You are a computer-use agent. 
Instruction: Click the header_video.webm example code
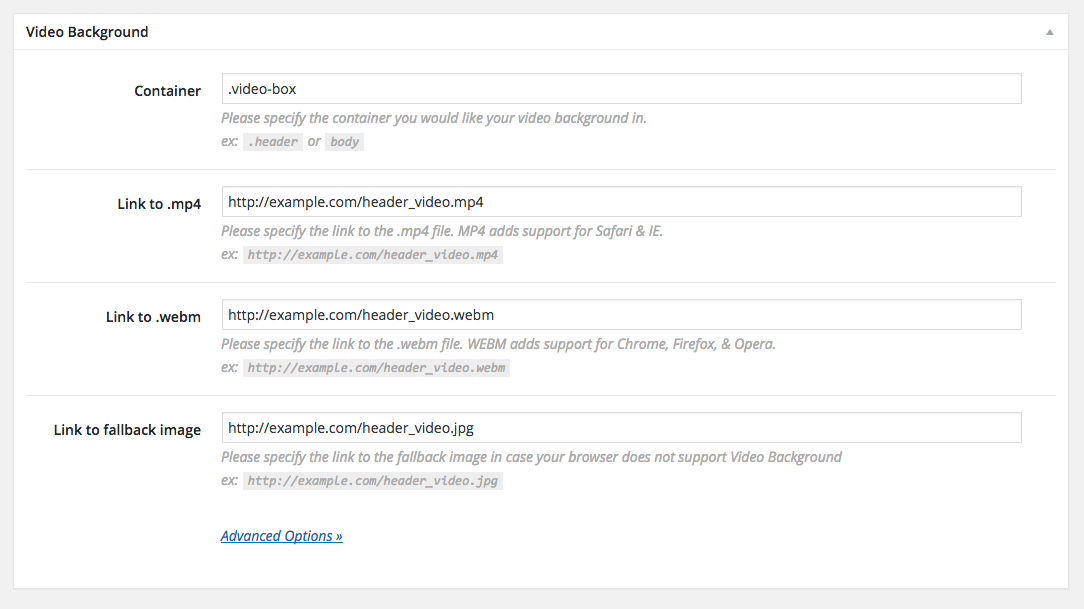(x=376, y=368)
